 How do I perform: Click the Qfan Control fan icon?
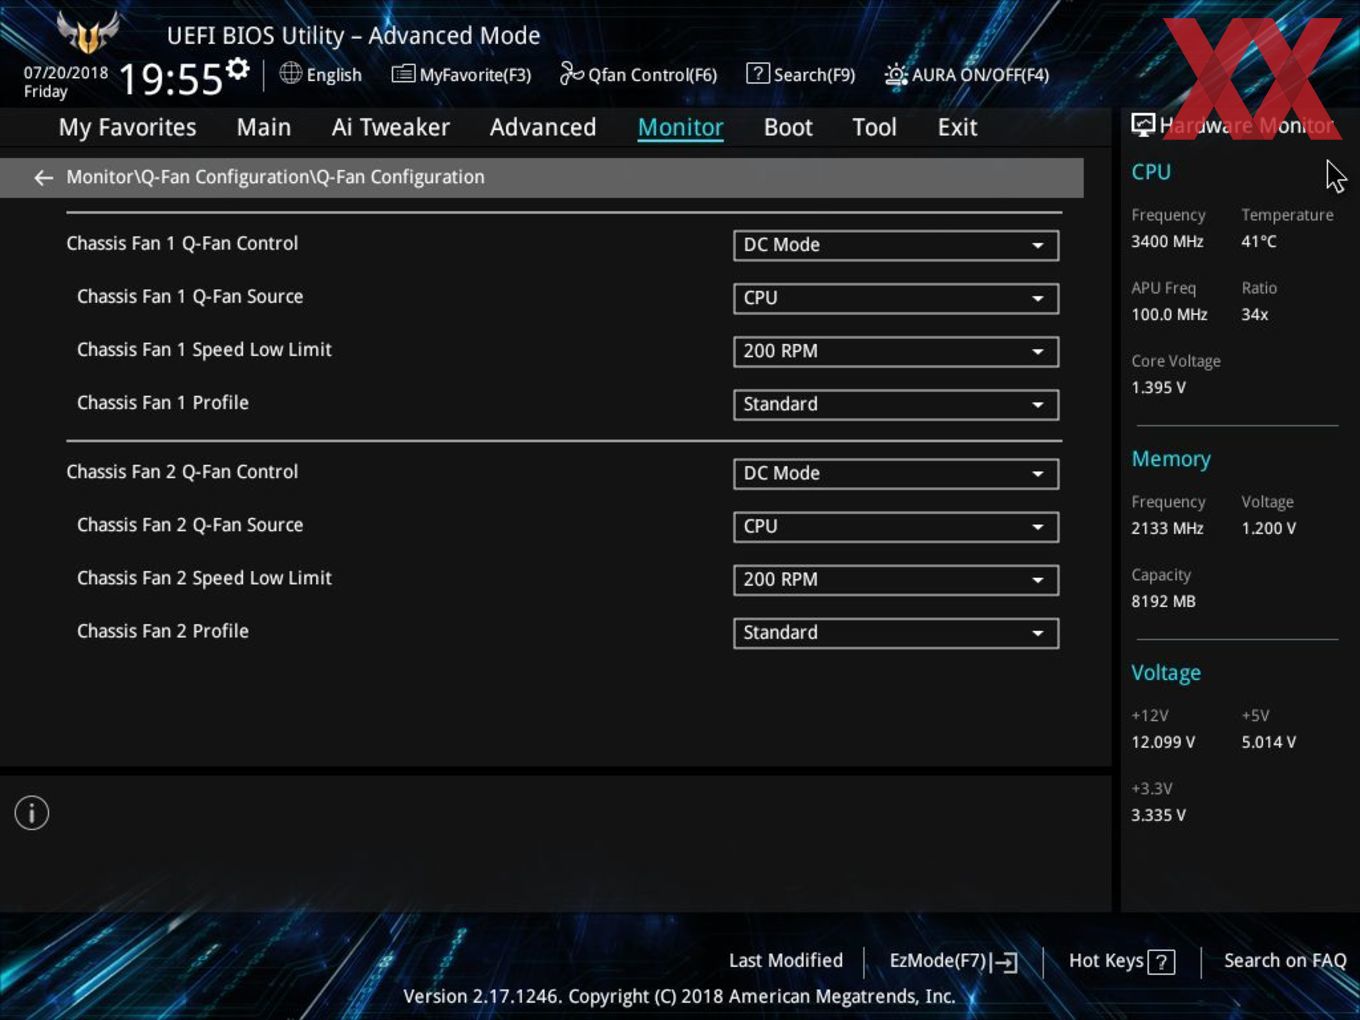click(x=571, y=73)
